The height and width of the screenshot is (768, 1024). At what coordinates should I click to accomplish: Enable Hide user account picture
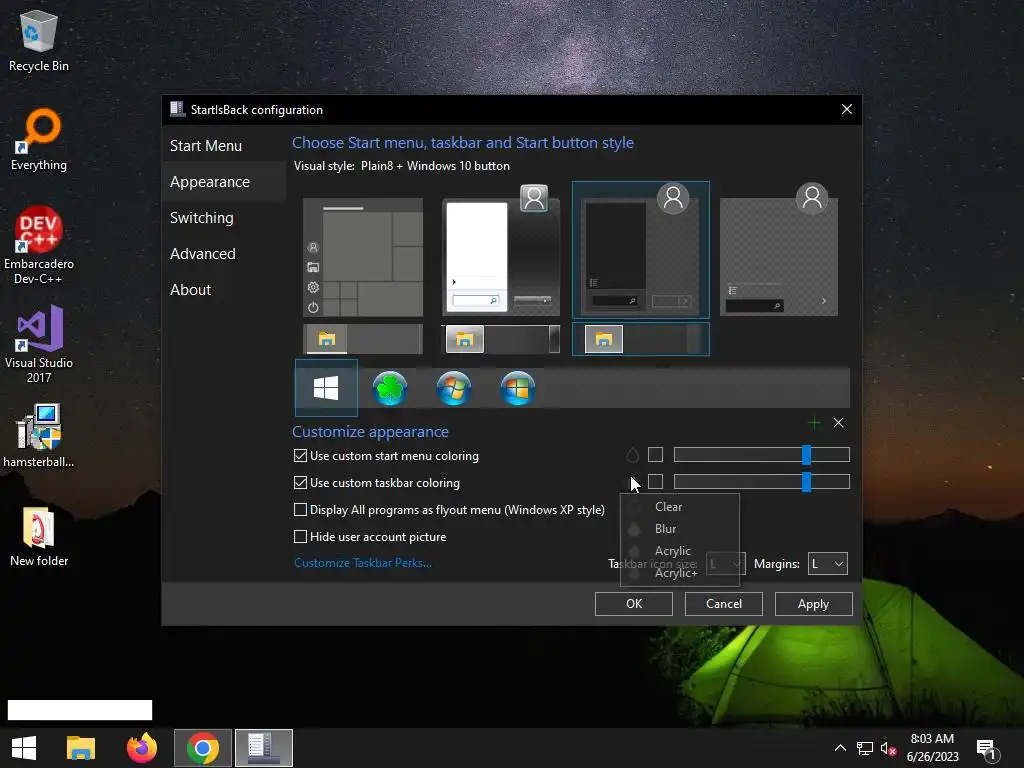300,537
